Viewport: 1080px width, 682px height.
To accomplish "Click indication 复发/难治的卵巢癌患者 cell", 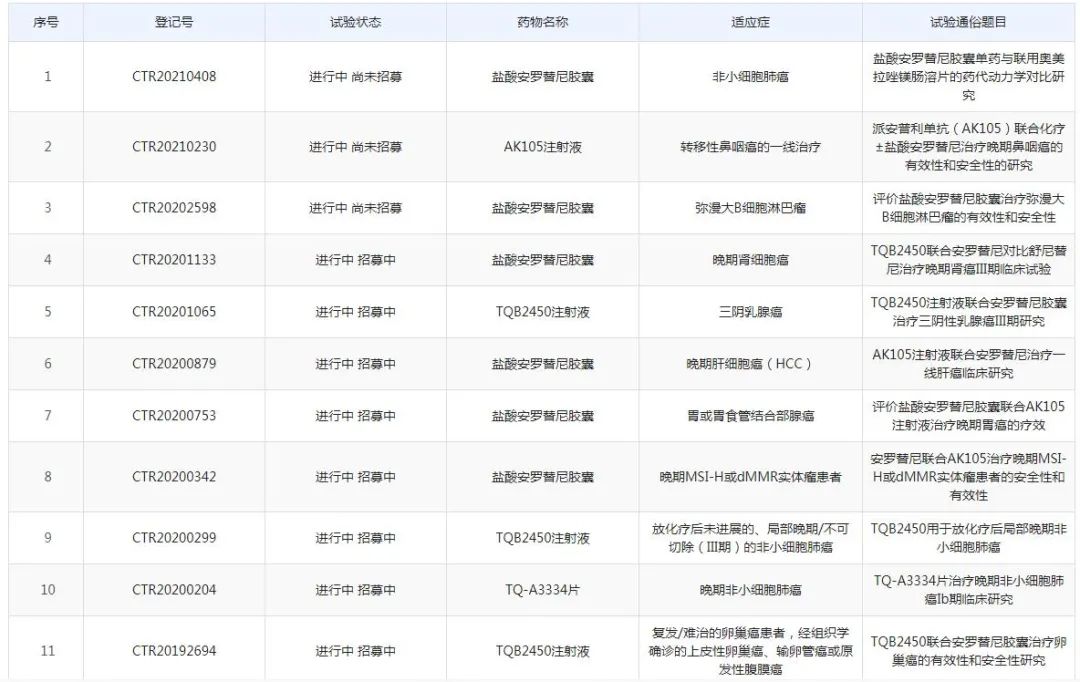I will point(750,651).
